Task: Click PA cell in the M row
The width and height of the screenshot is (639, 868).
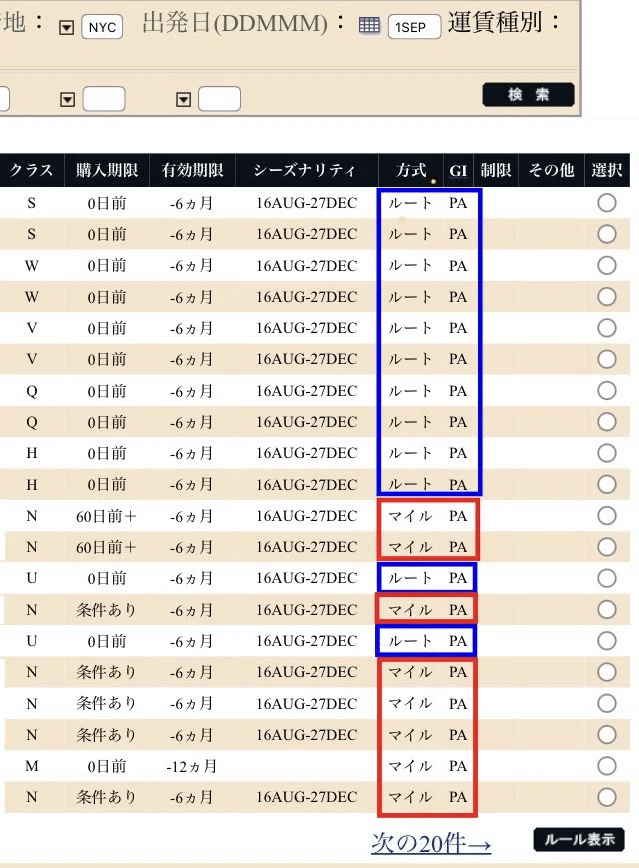Action: click(458, 766)
